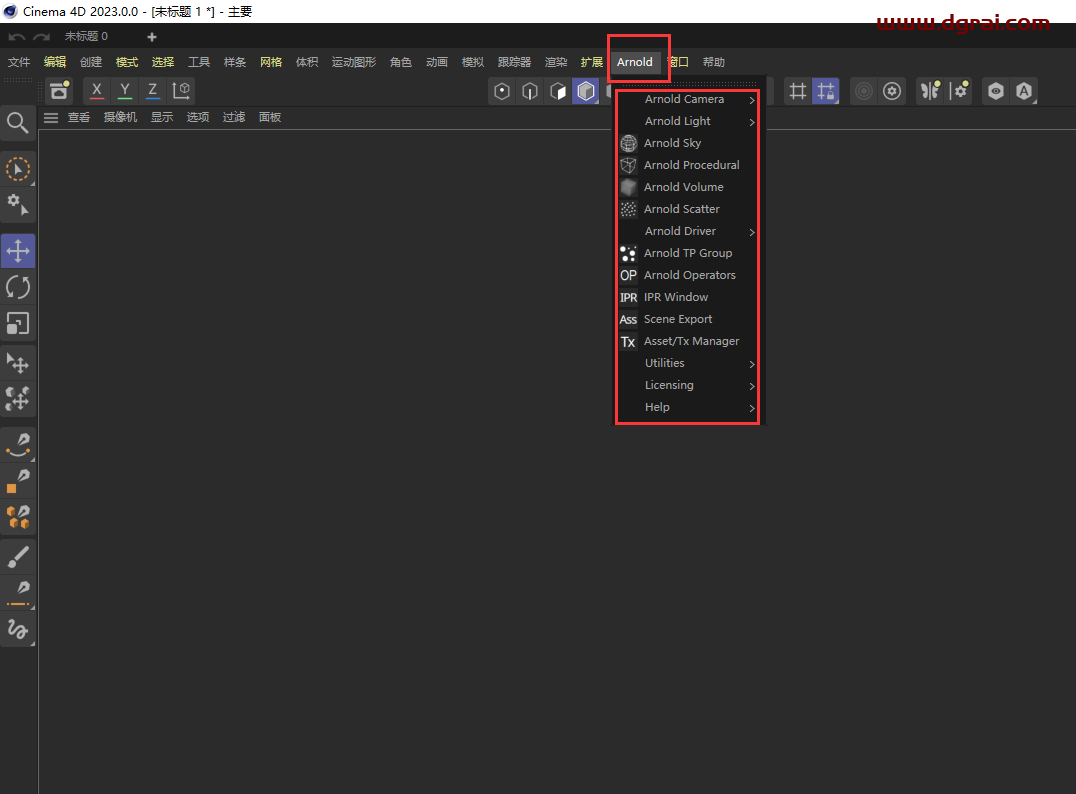Expand Arnold Camera submenu
Viewport: 1076px width, 794px height.
pos(688,100)
